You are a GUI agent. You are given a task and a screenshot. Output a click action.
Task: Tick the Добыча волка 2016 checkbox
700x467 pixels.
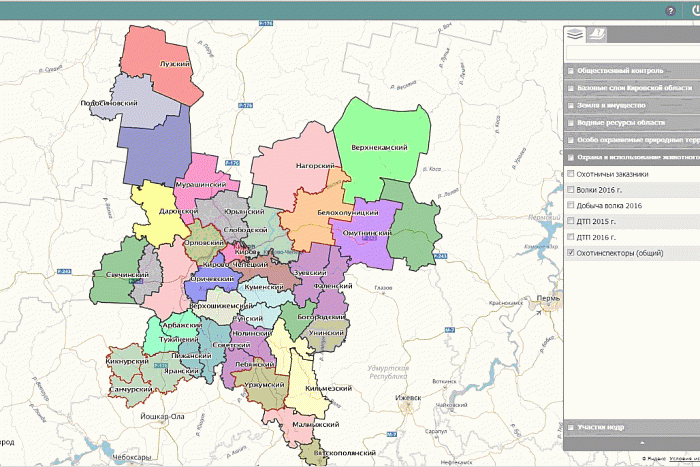[x=571, y=205]
